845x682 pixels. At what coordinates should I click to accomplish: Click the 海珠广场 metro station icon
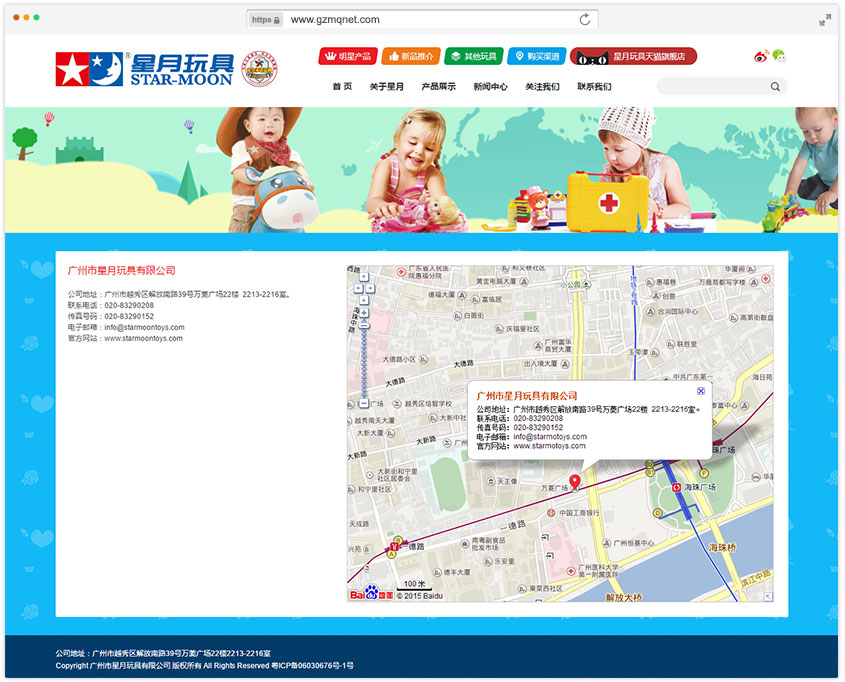tap(676, 487)
